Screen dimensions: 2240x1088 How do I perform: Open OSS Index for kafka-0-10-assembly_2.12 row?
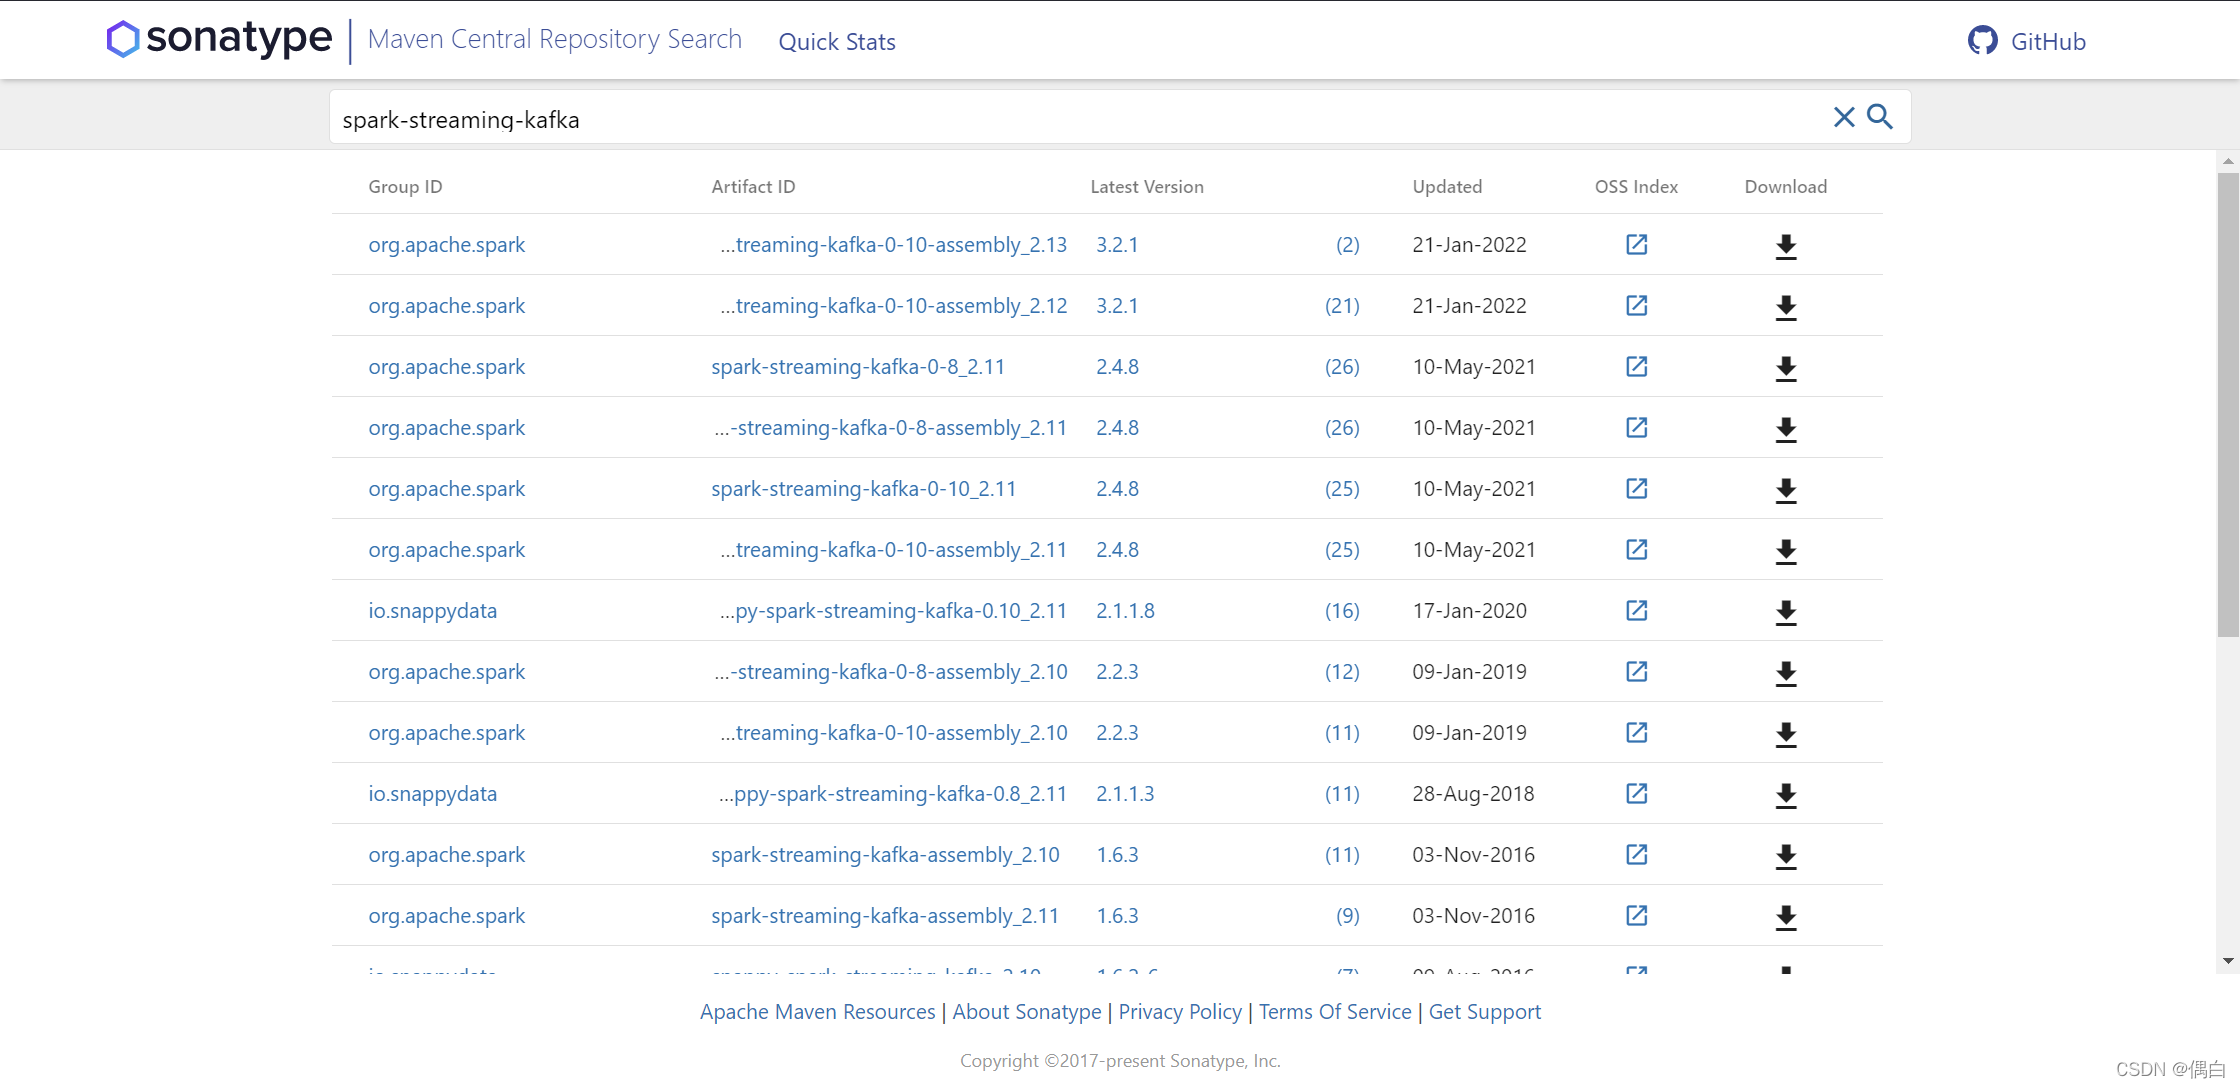click(x=1636, y=306)
